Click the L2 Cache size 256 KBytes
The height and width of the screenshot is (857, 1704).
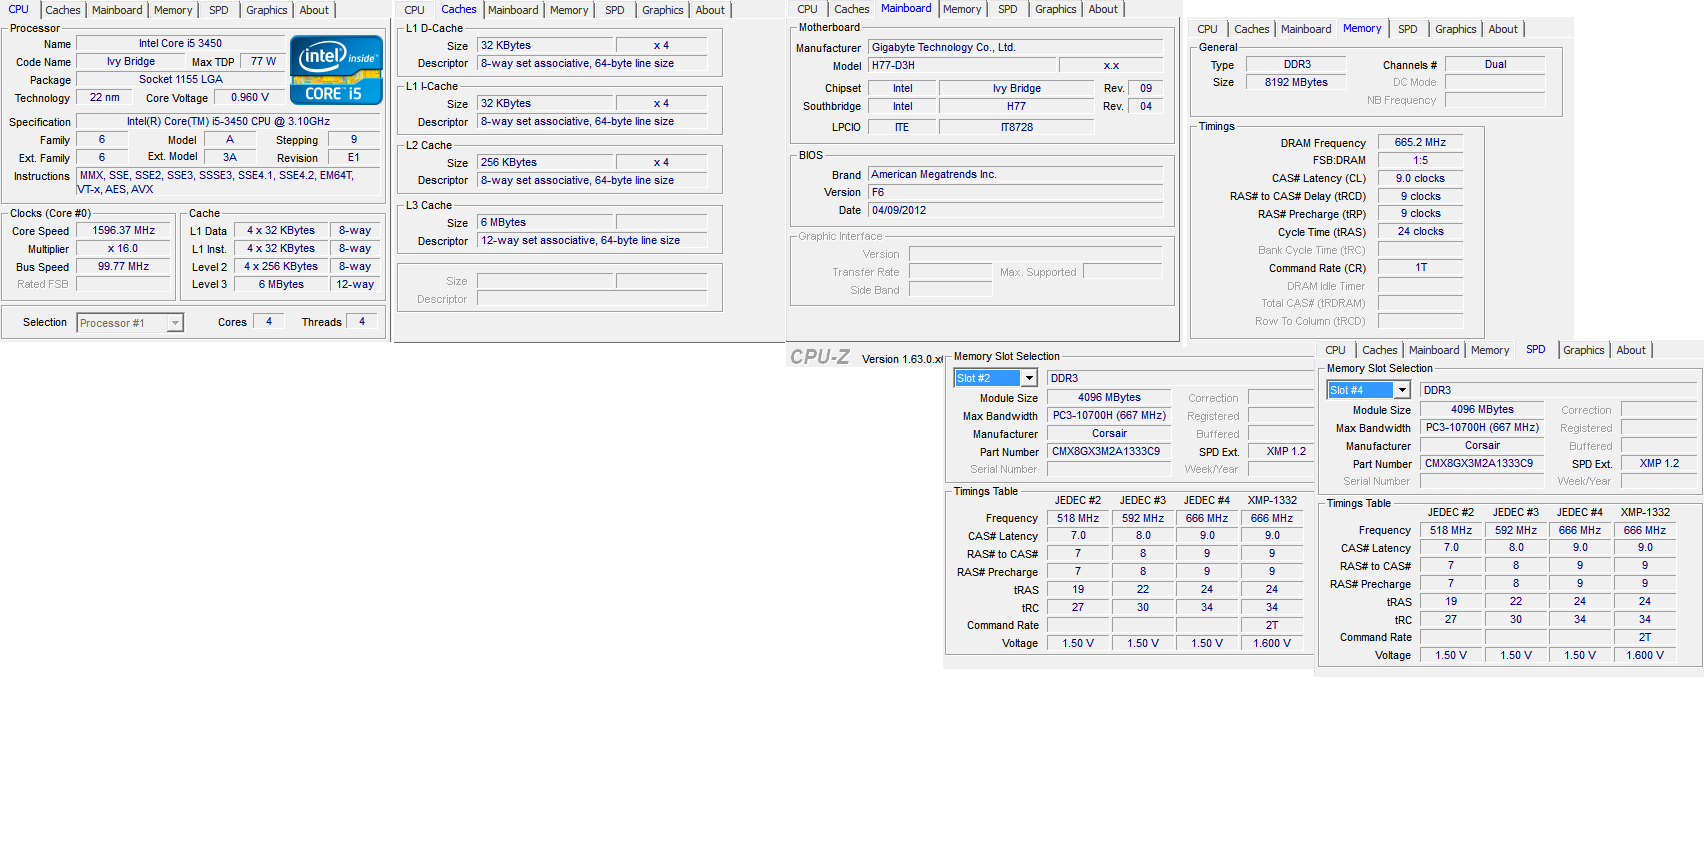(544, 162)
